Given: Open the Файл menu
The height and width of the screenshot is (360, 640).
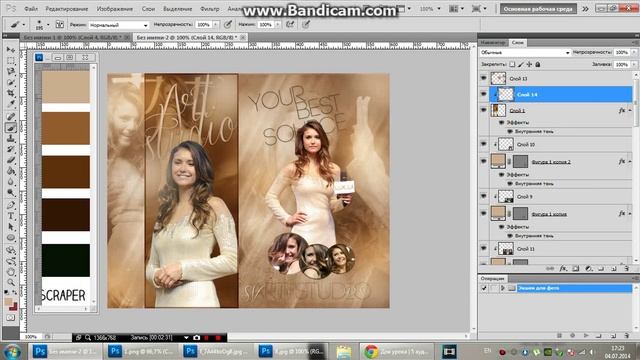Looking at the screenshot, I should click(x=31, y=9).
